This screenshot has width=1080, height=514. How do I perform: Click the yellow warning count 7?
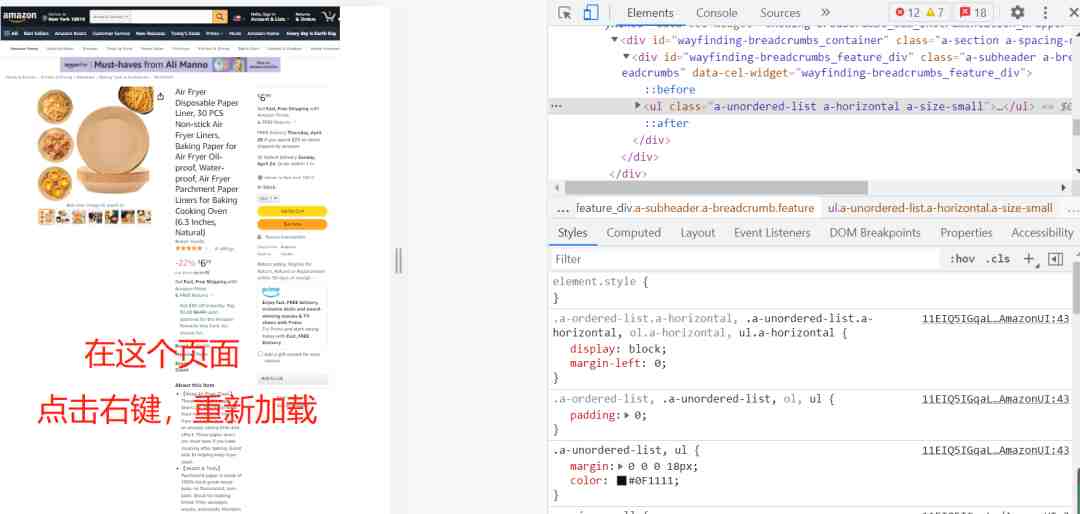click(935, 12)
